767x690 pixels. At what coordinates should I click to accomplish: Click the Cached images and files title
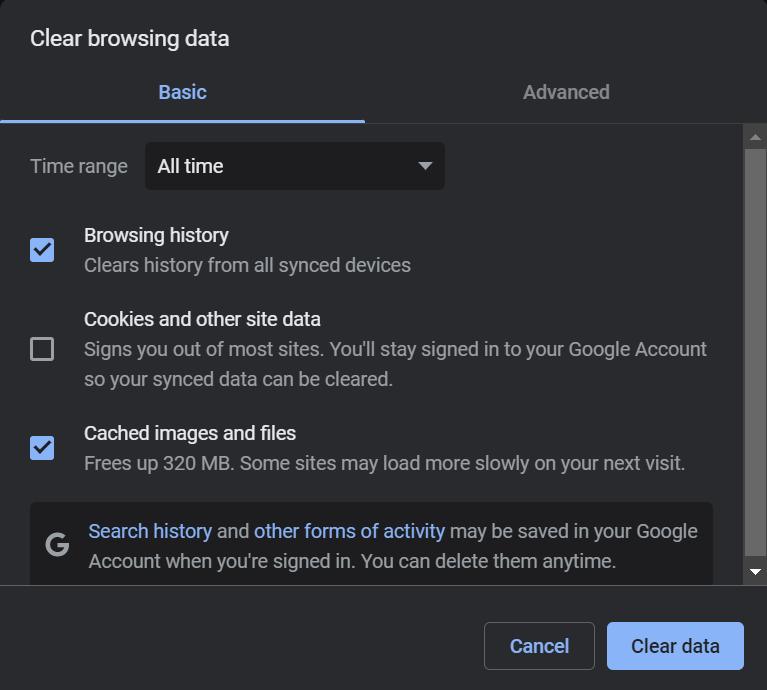(x=190, y=433)
